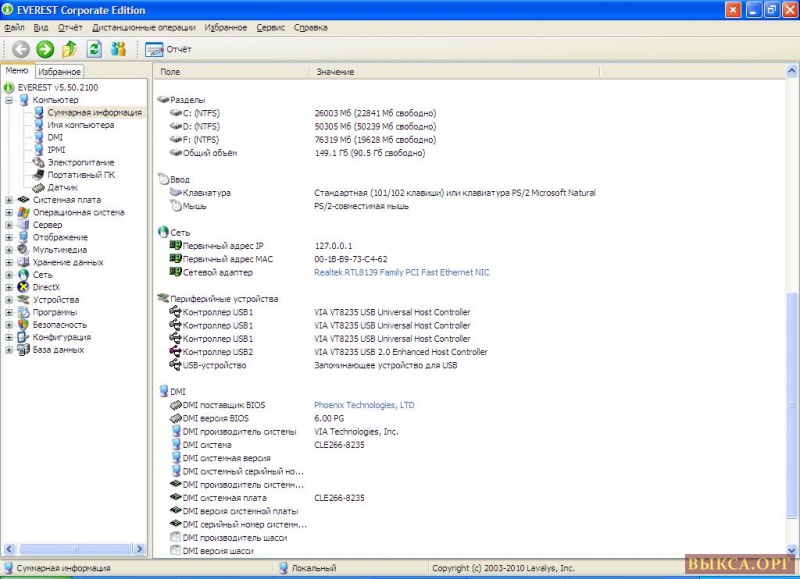The image size is (800, 579).
Task: Collapse the Компьютер tree node
Action: 9,100
